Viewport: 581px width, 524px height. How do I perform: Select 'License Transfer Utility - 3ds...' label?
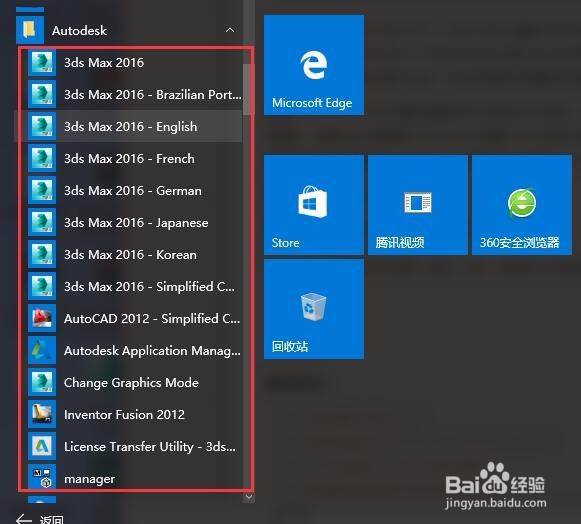pos(150,447)
